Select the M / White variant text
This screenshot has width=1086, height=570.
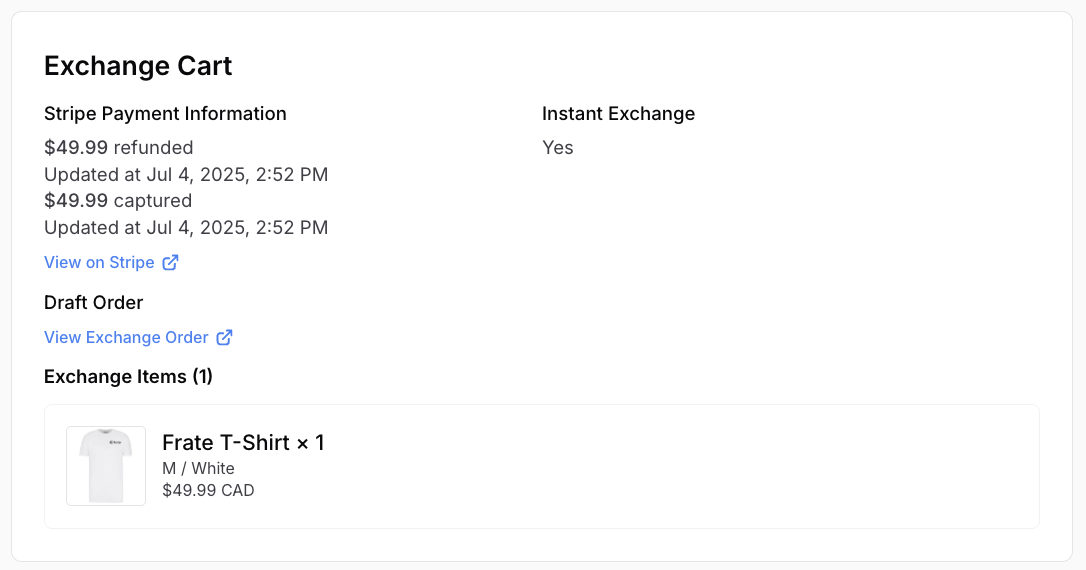click(x=198, y=468)
